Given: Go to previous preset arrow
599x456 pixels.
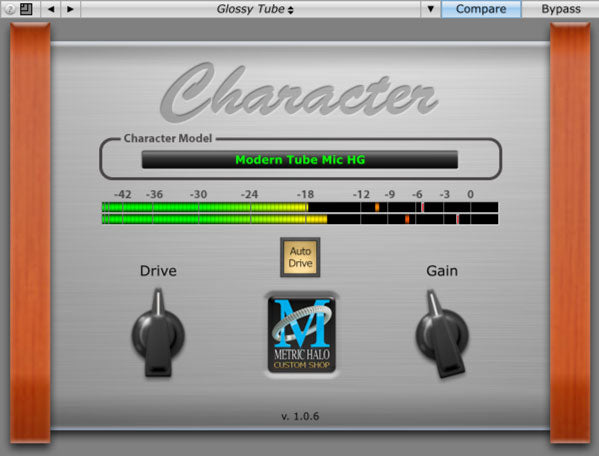Looking at the screenshot, I should tap(51, 9).
